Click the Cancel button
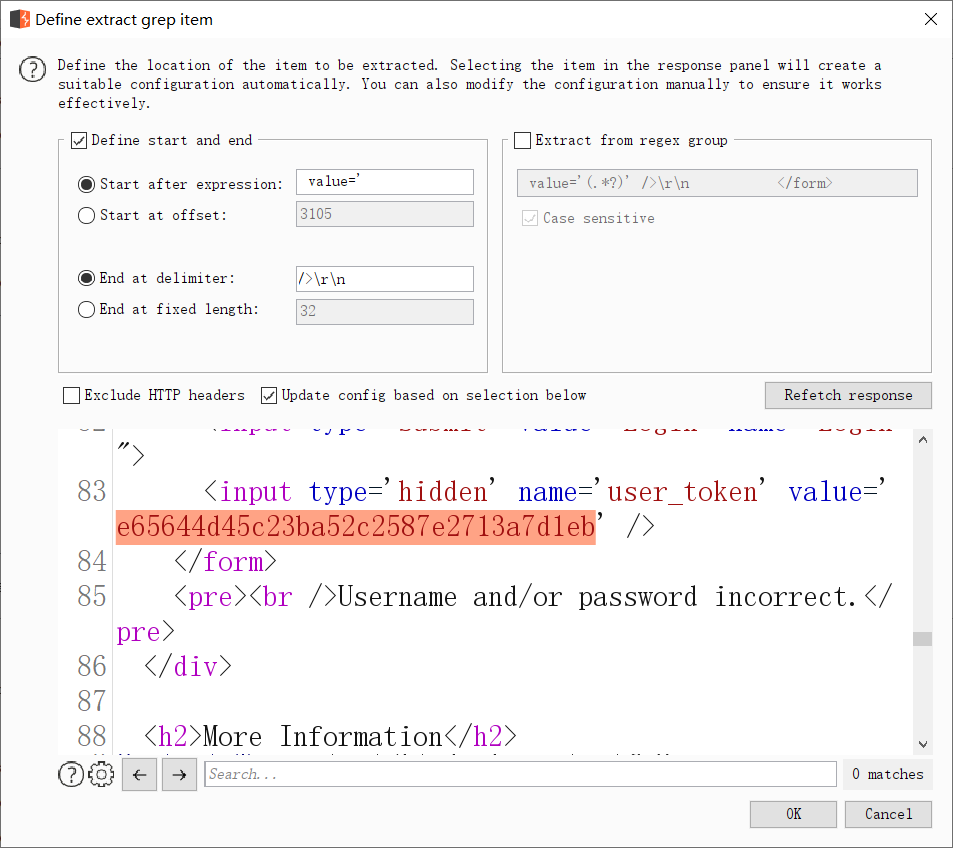The height and width of the screenshot is (848, 953). [888, 814]
